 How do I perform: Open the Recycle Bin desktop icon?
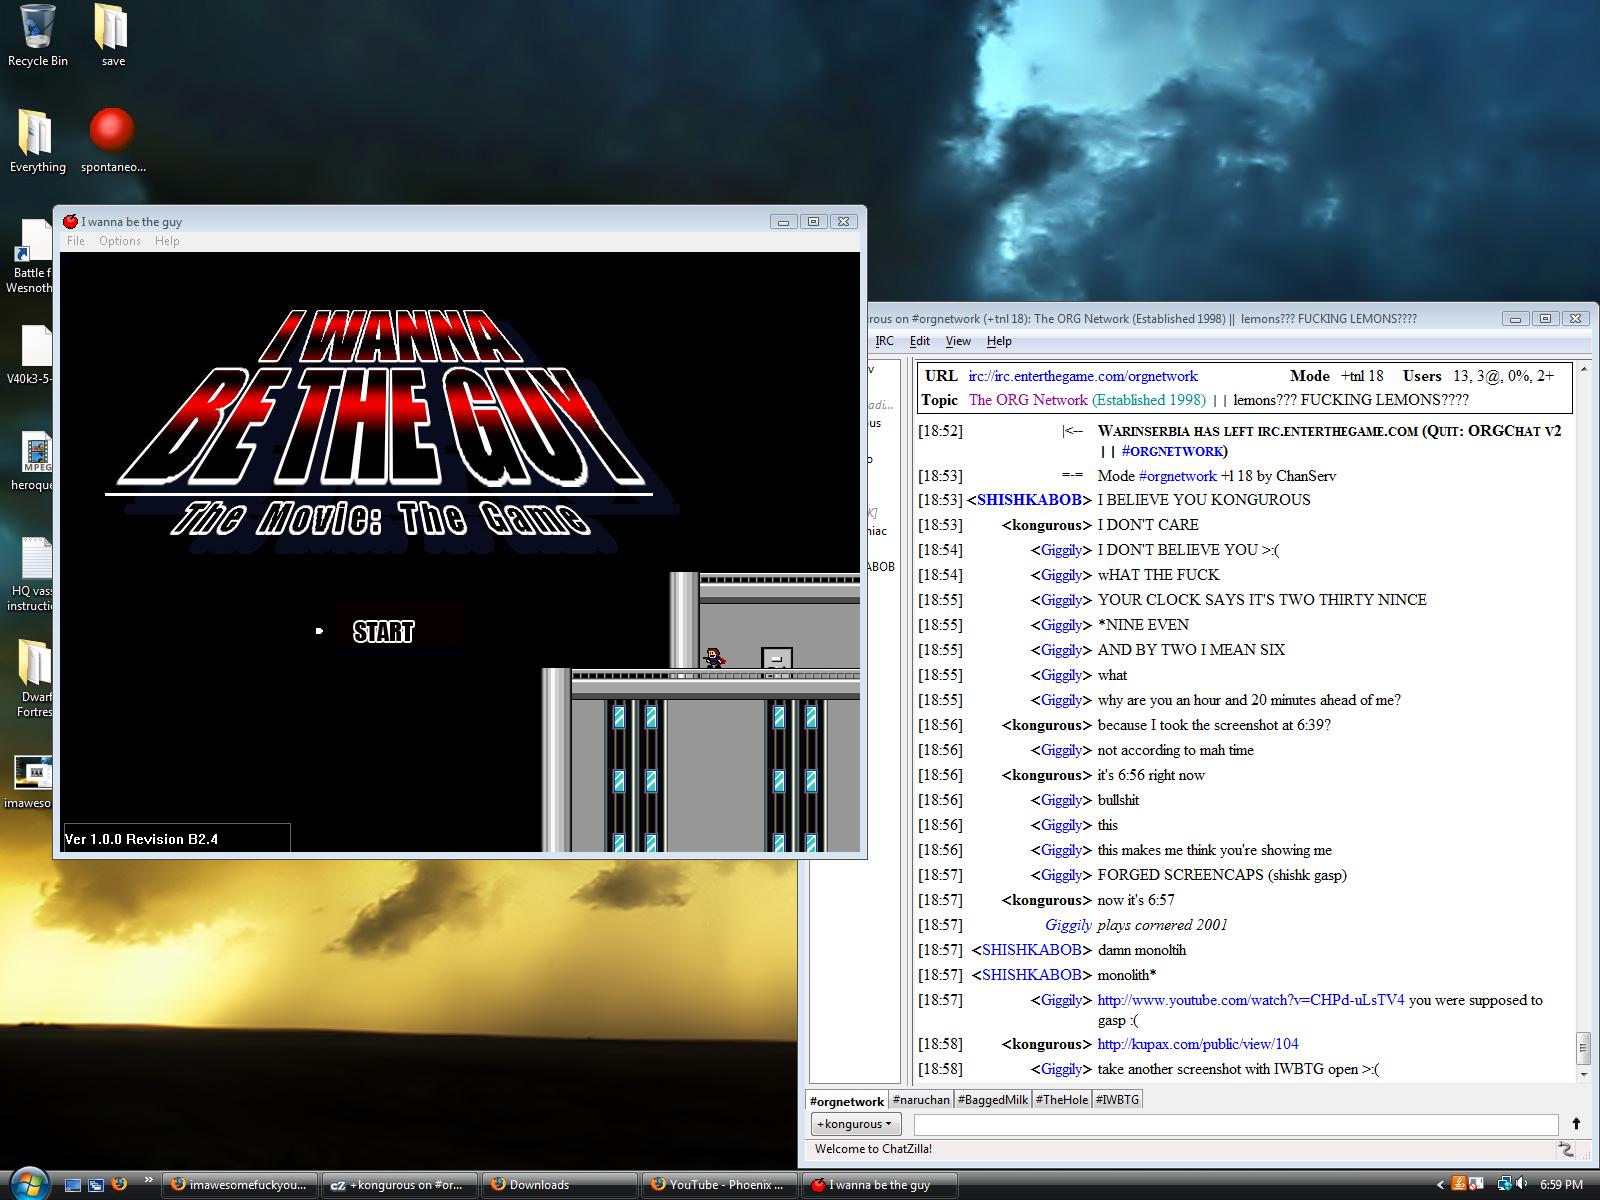click(37, 36)
